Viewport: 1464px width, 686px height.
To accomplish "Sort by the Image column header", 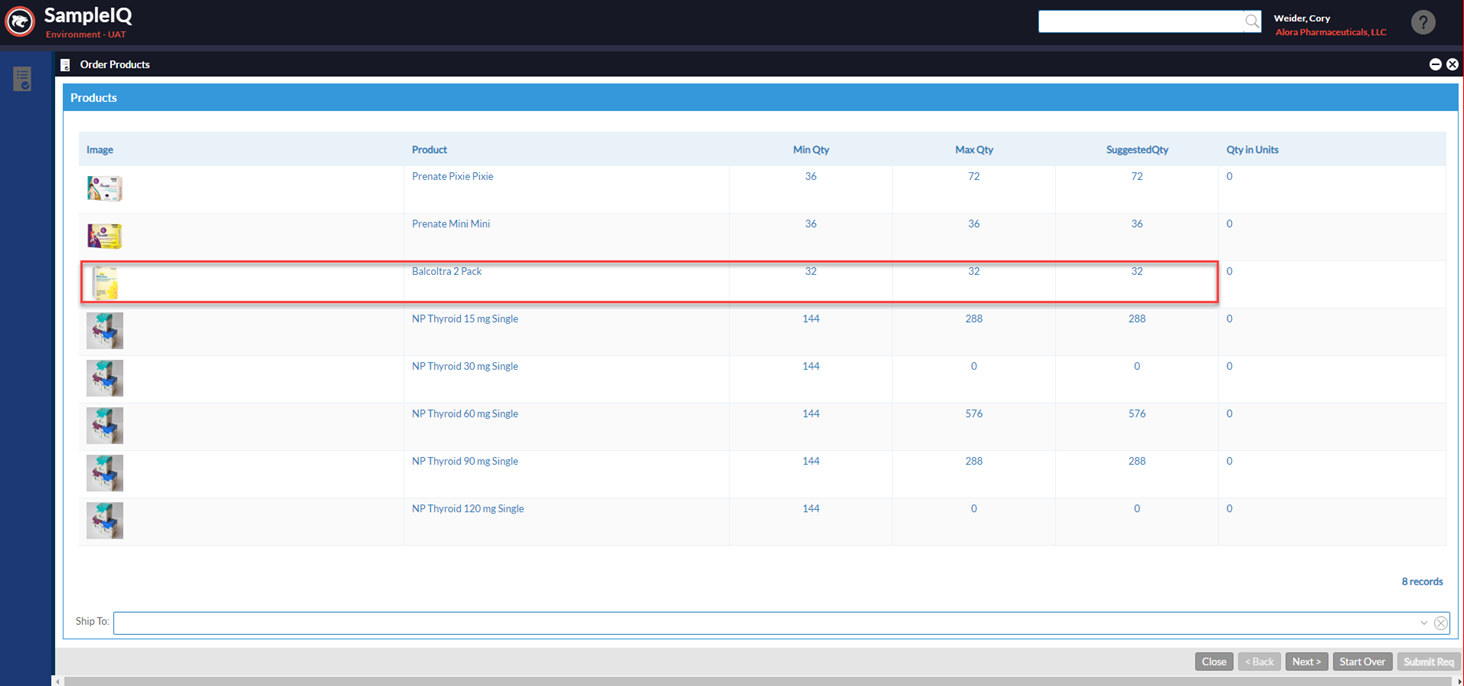I will point(100,150).
